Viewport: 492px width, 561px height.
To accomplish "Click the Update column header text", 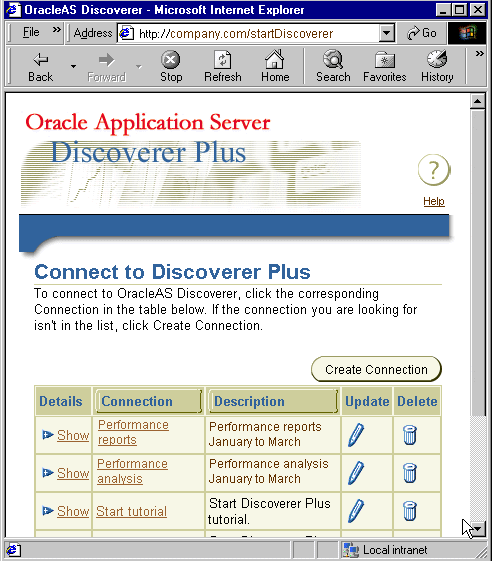I will (x=367, y=401).
